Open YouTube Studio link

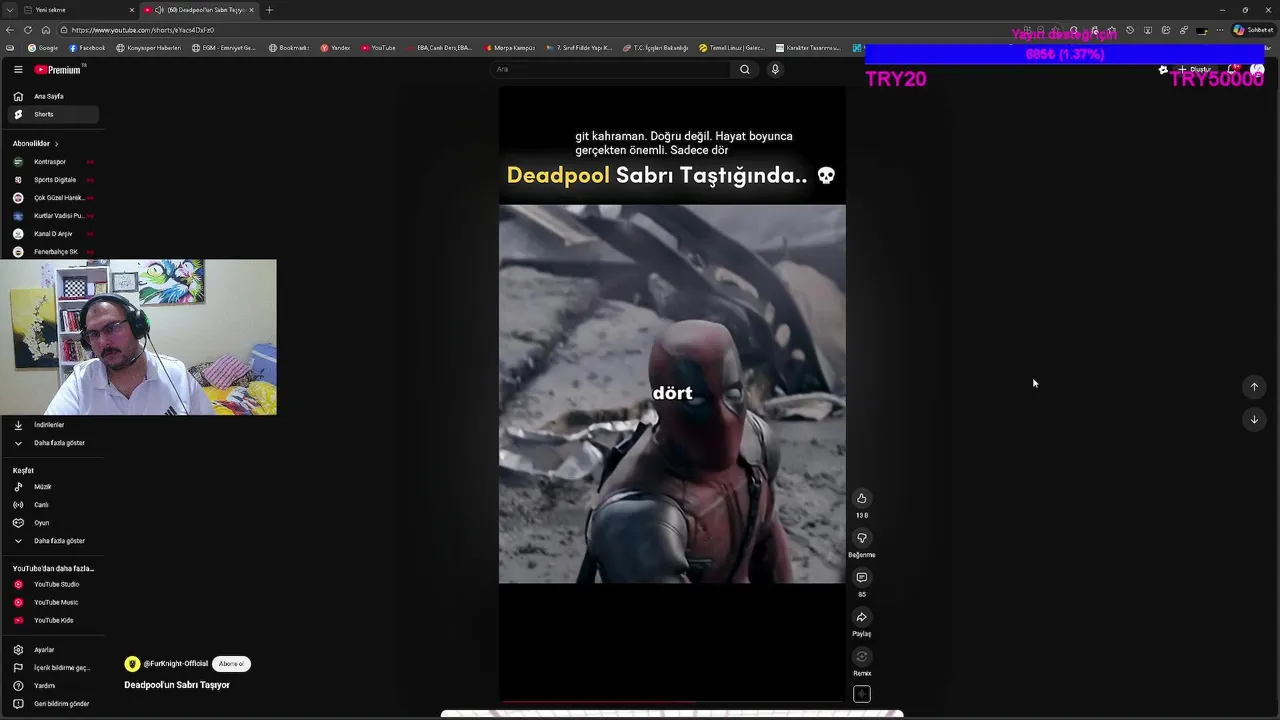click(52, 585)
